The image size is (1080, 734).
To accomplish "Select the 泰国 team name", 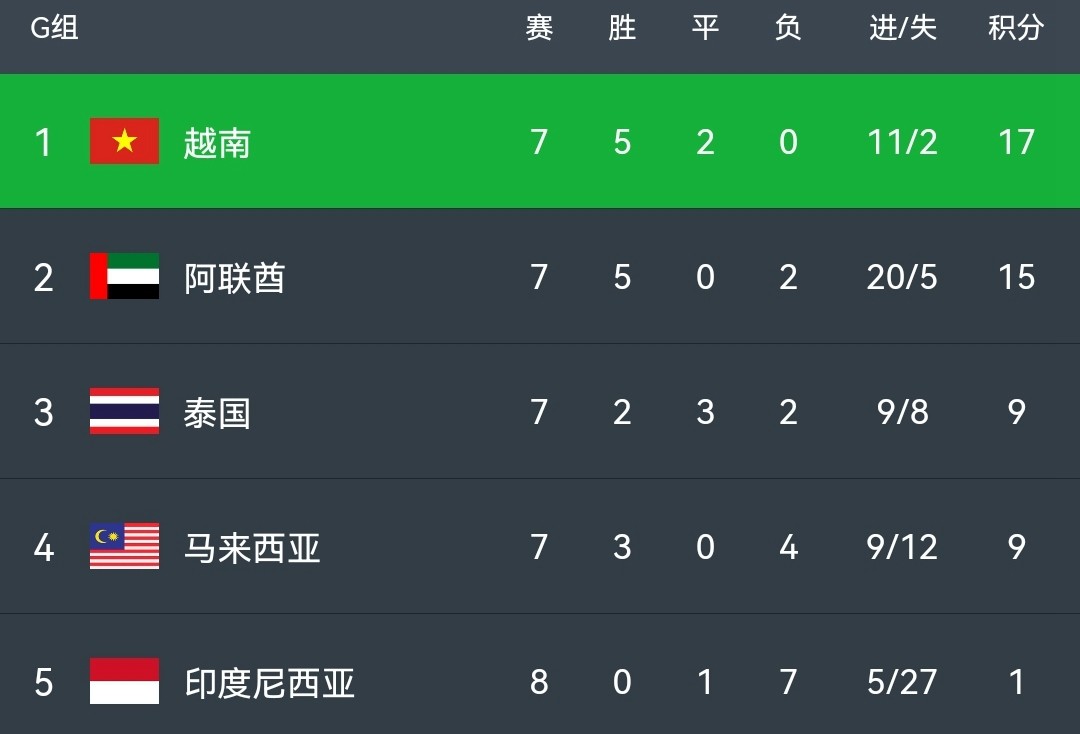I will click(217, 413).
